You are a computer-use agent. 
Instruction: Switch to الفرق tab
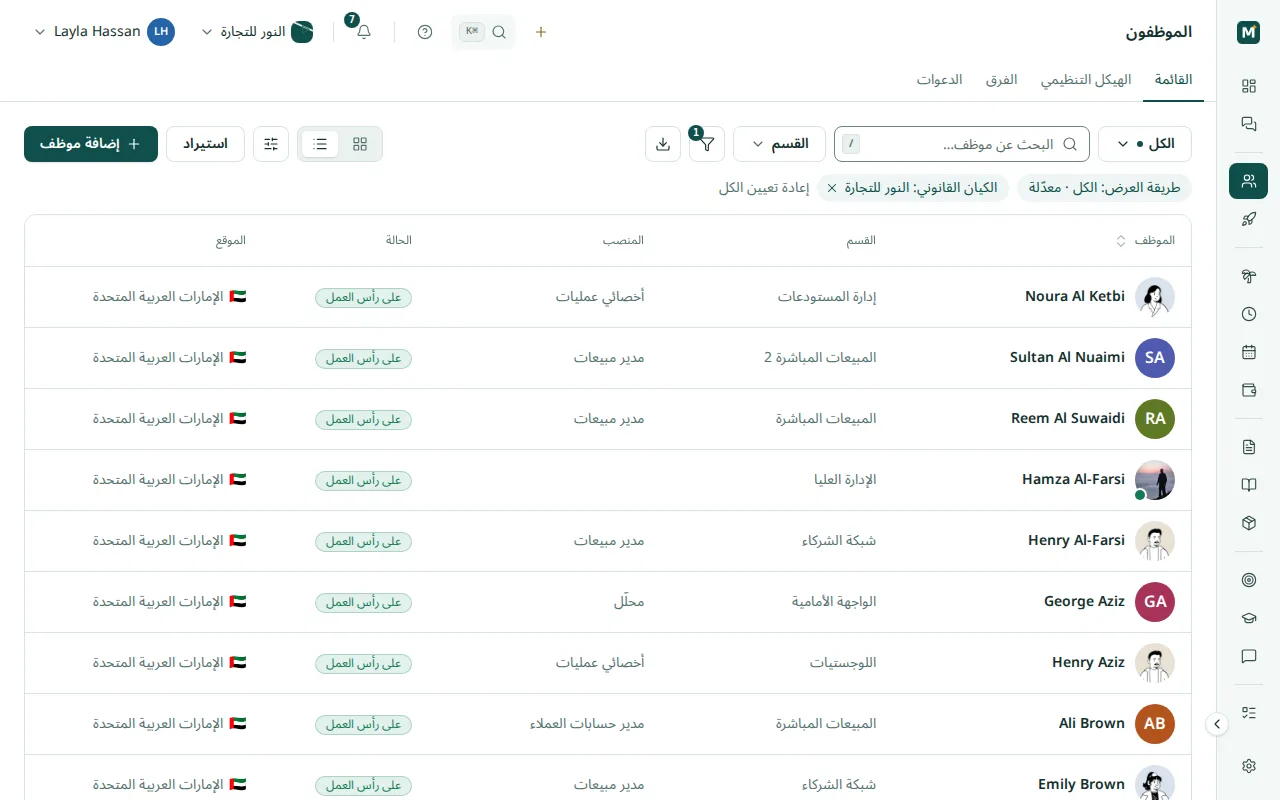click(x=1001, y=80)
